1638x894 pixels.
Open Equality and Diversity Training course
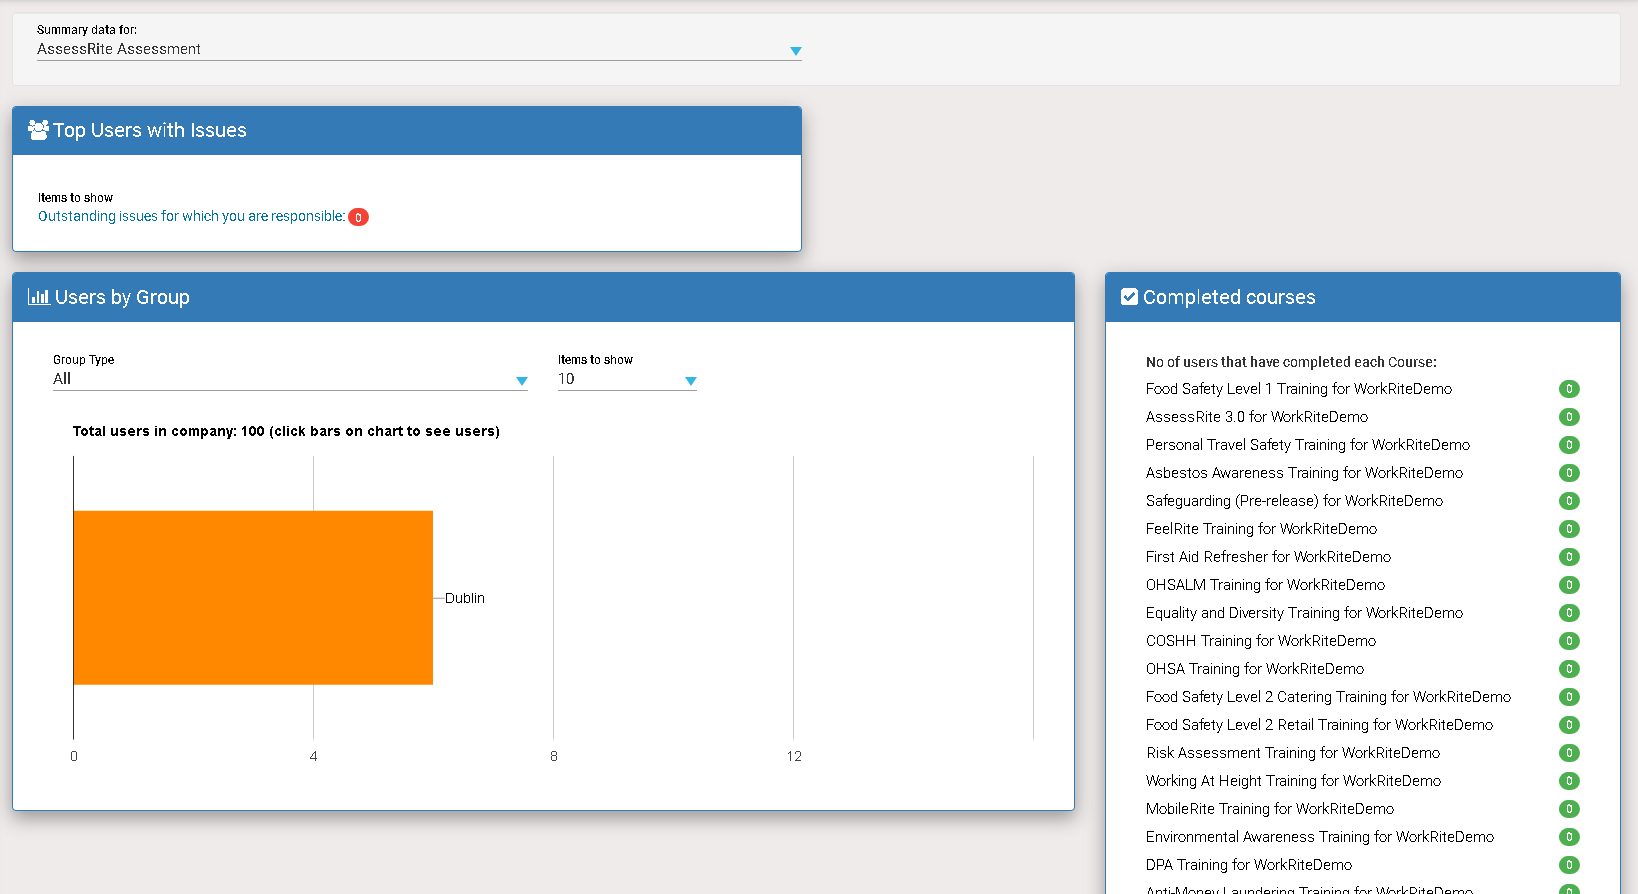tap(1304, 613)
